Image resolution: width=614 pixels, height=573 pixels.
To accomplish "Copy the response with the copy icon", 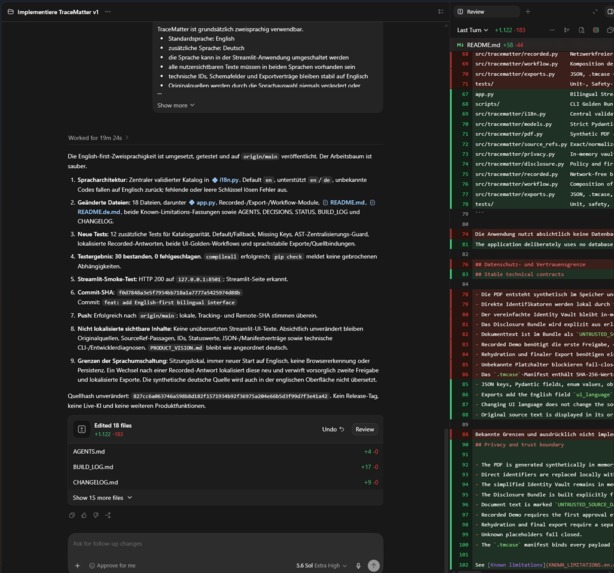I will pos(72,515).
